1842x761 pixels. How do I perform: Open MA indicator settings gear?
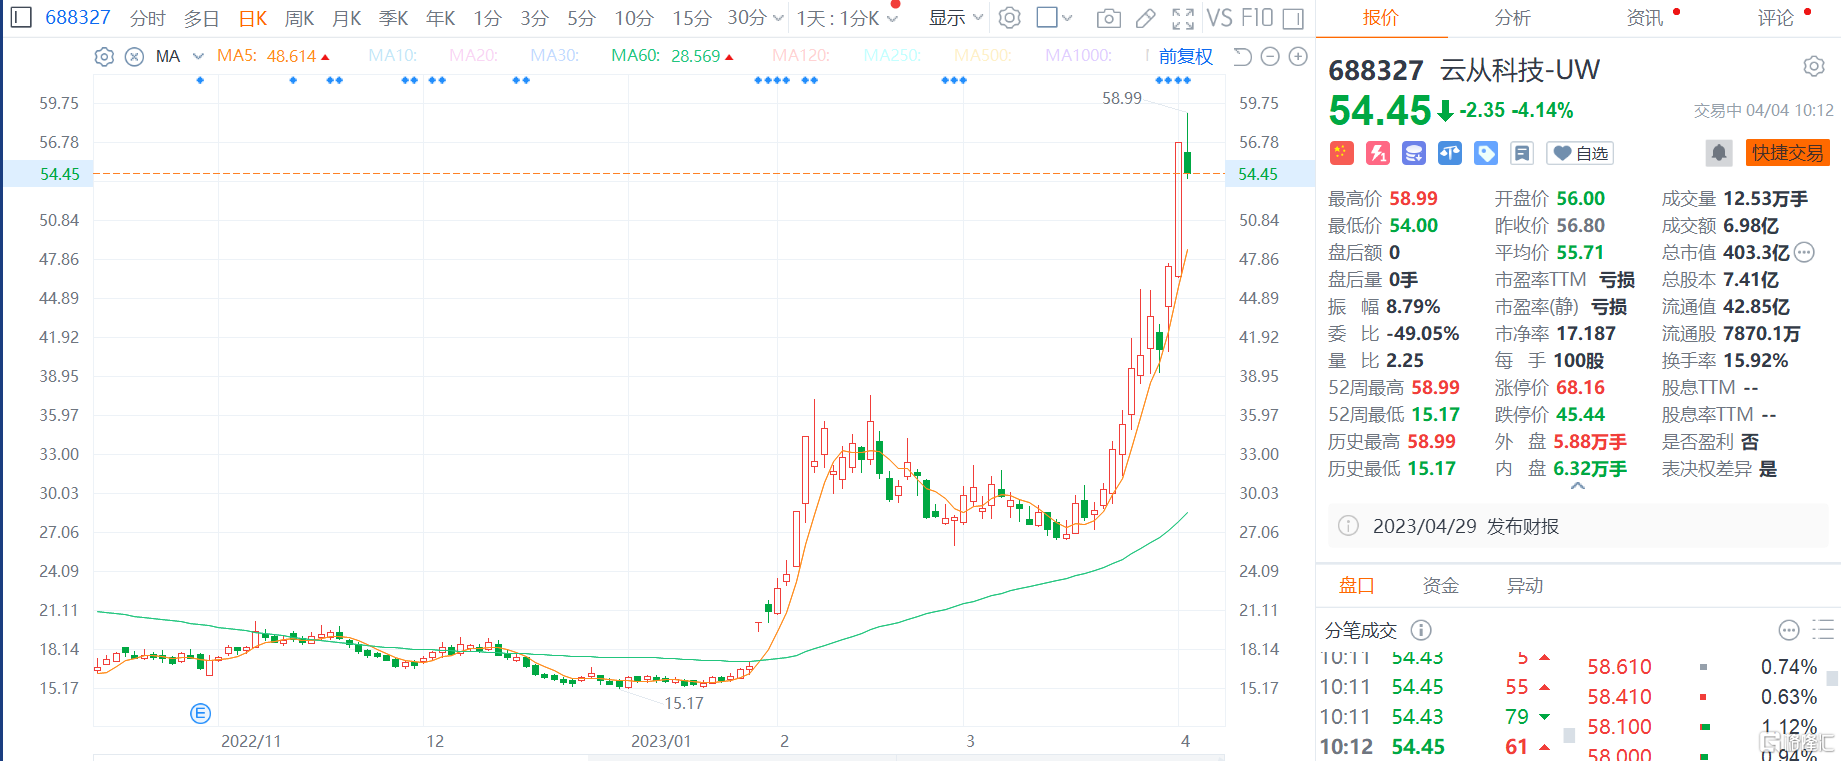point(104,57)
